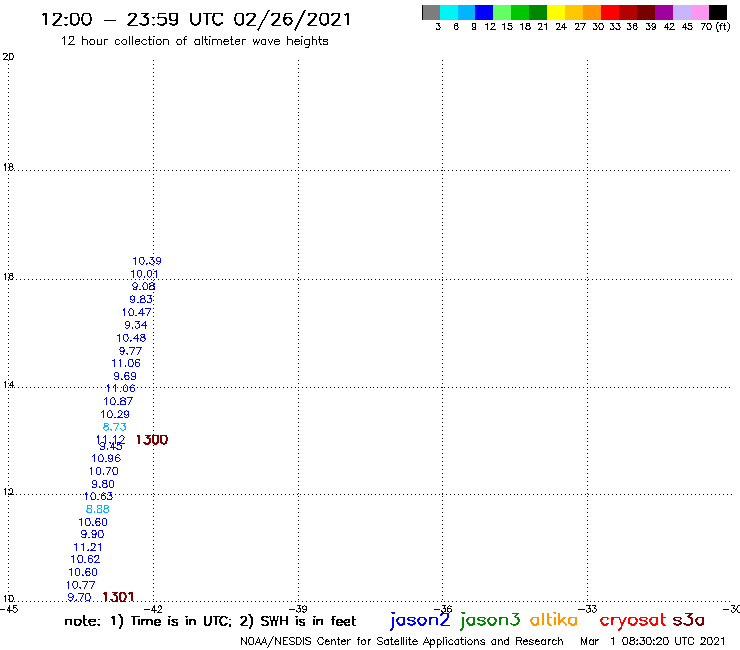Click the '12:00 – 23:59 UTC 02/26/2021' title
Image resolution: width=740 pixels, height=650 pixels.
tap(196, 19)
